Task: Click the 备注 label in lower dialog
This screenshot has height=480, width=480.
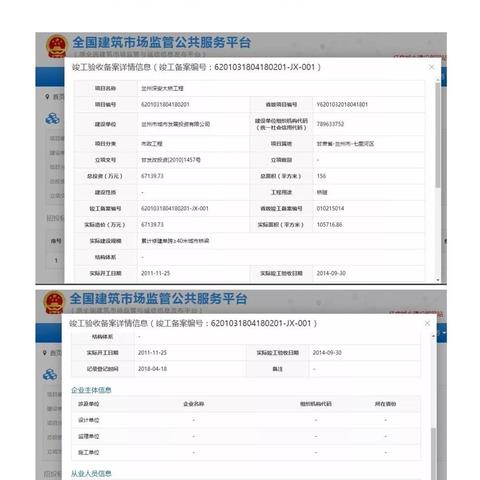Action: (277, 369)
